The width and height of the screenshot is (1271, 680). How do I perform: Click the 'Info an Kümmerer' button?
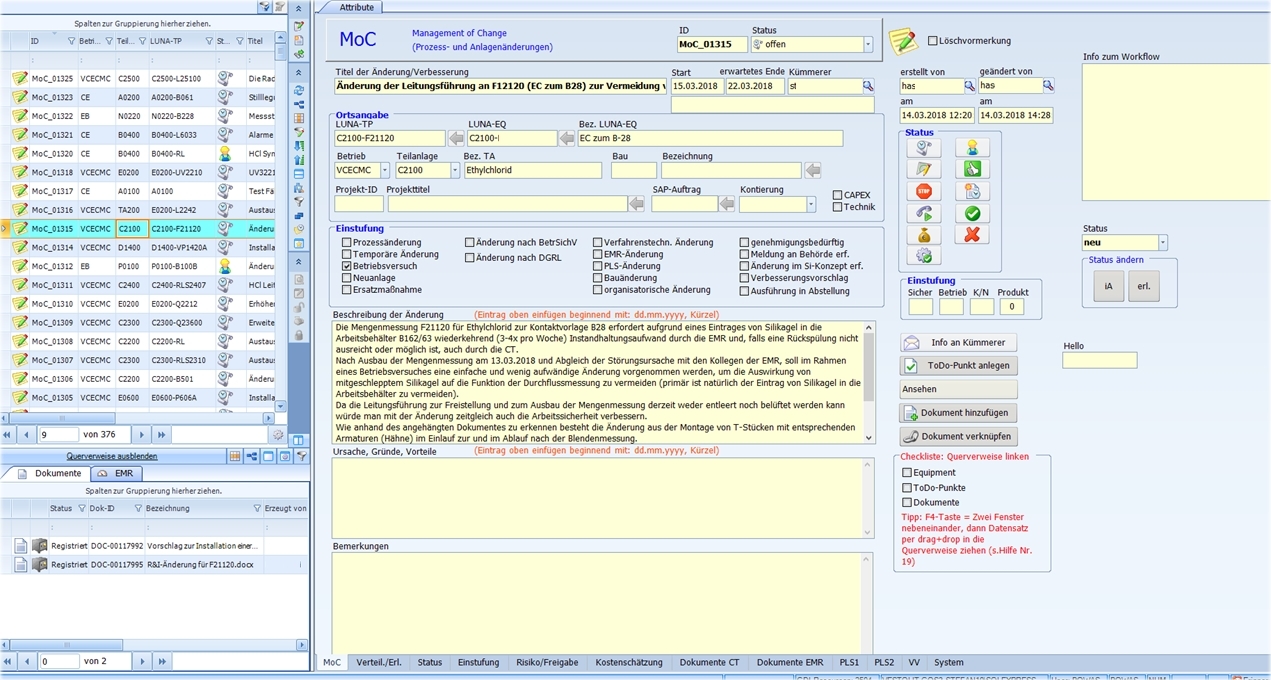(959, 343)
